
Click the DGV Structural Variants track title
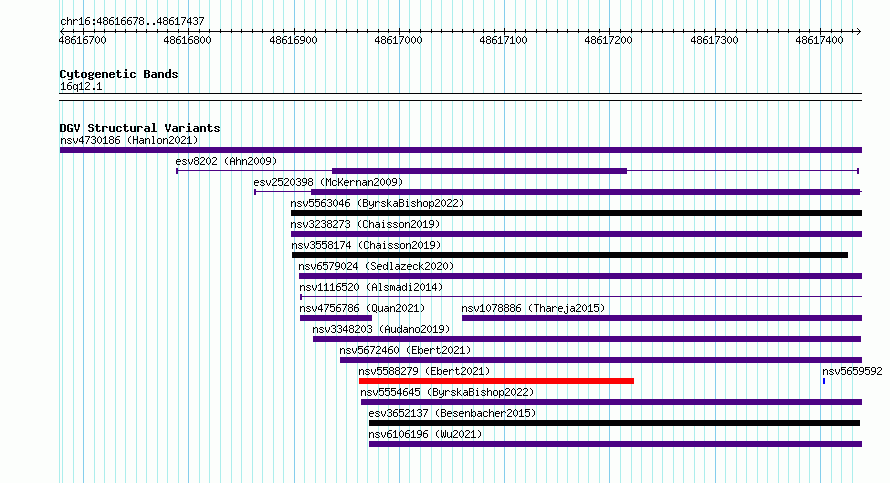coord(140,128)
